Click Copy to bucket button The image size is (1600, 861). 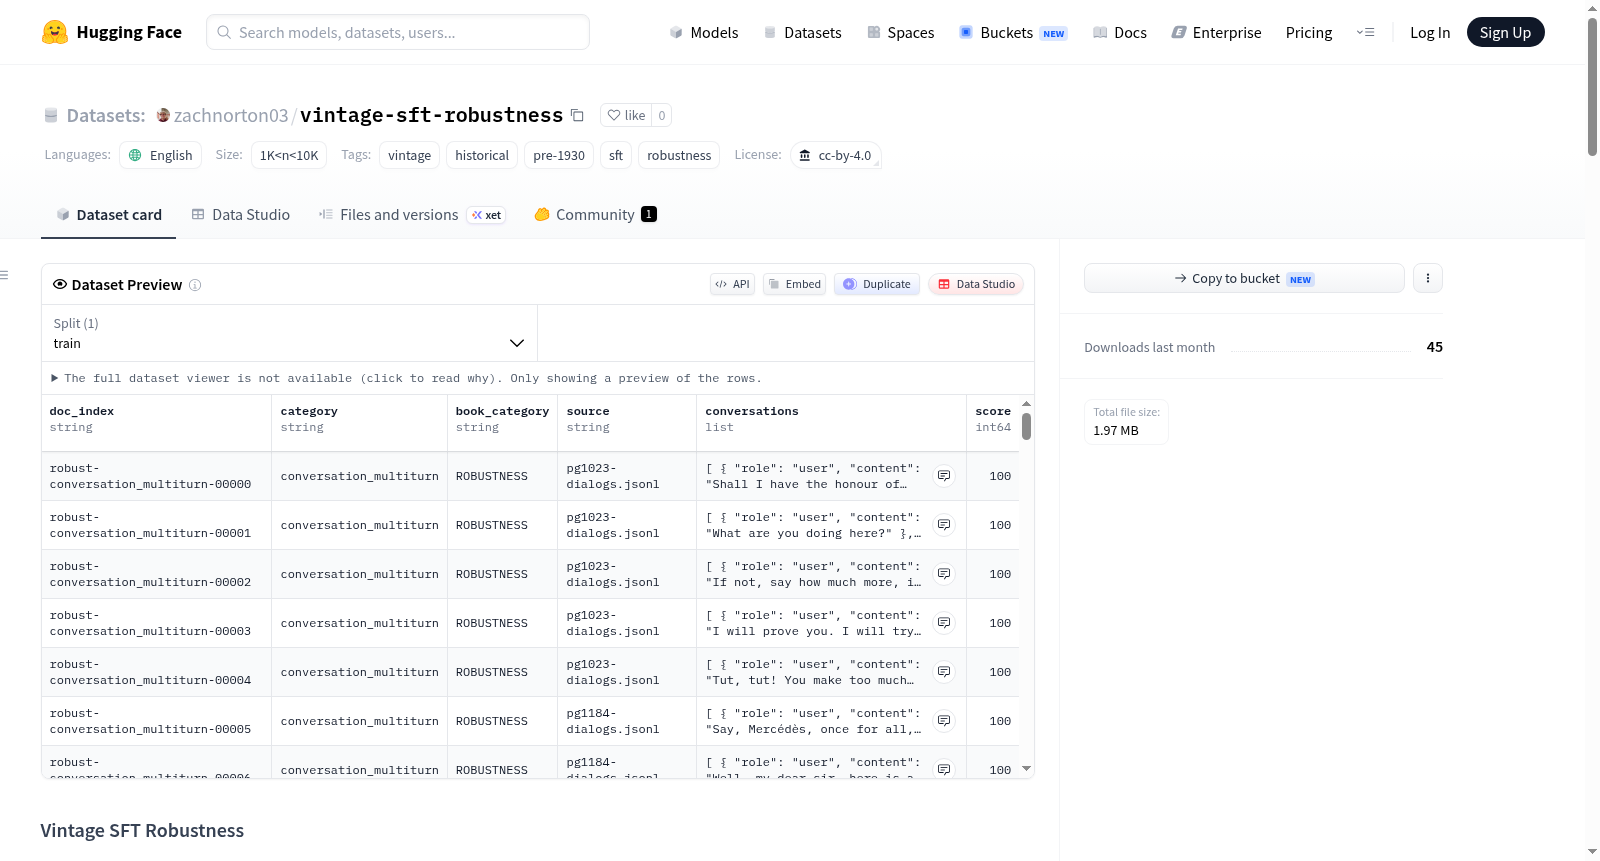pos(1244,278)
